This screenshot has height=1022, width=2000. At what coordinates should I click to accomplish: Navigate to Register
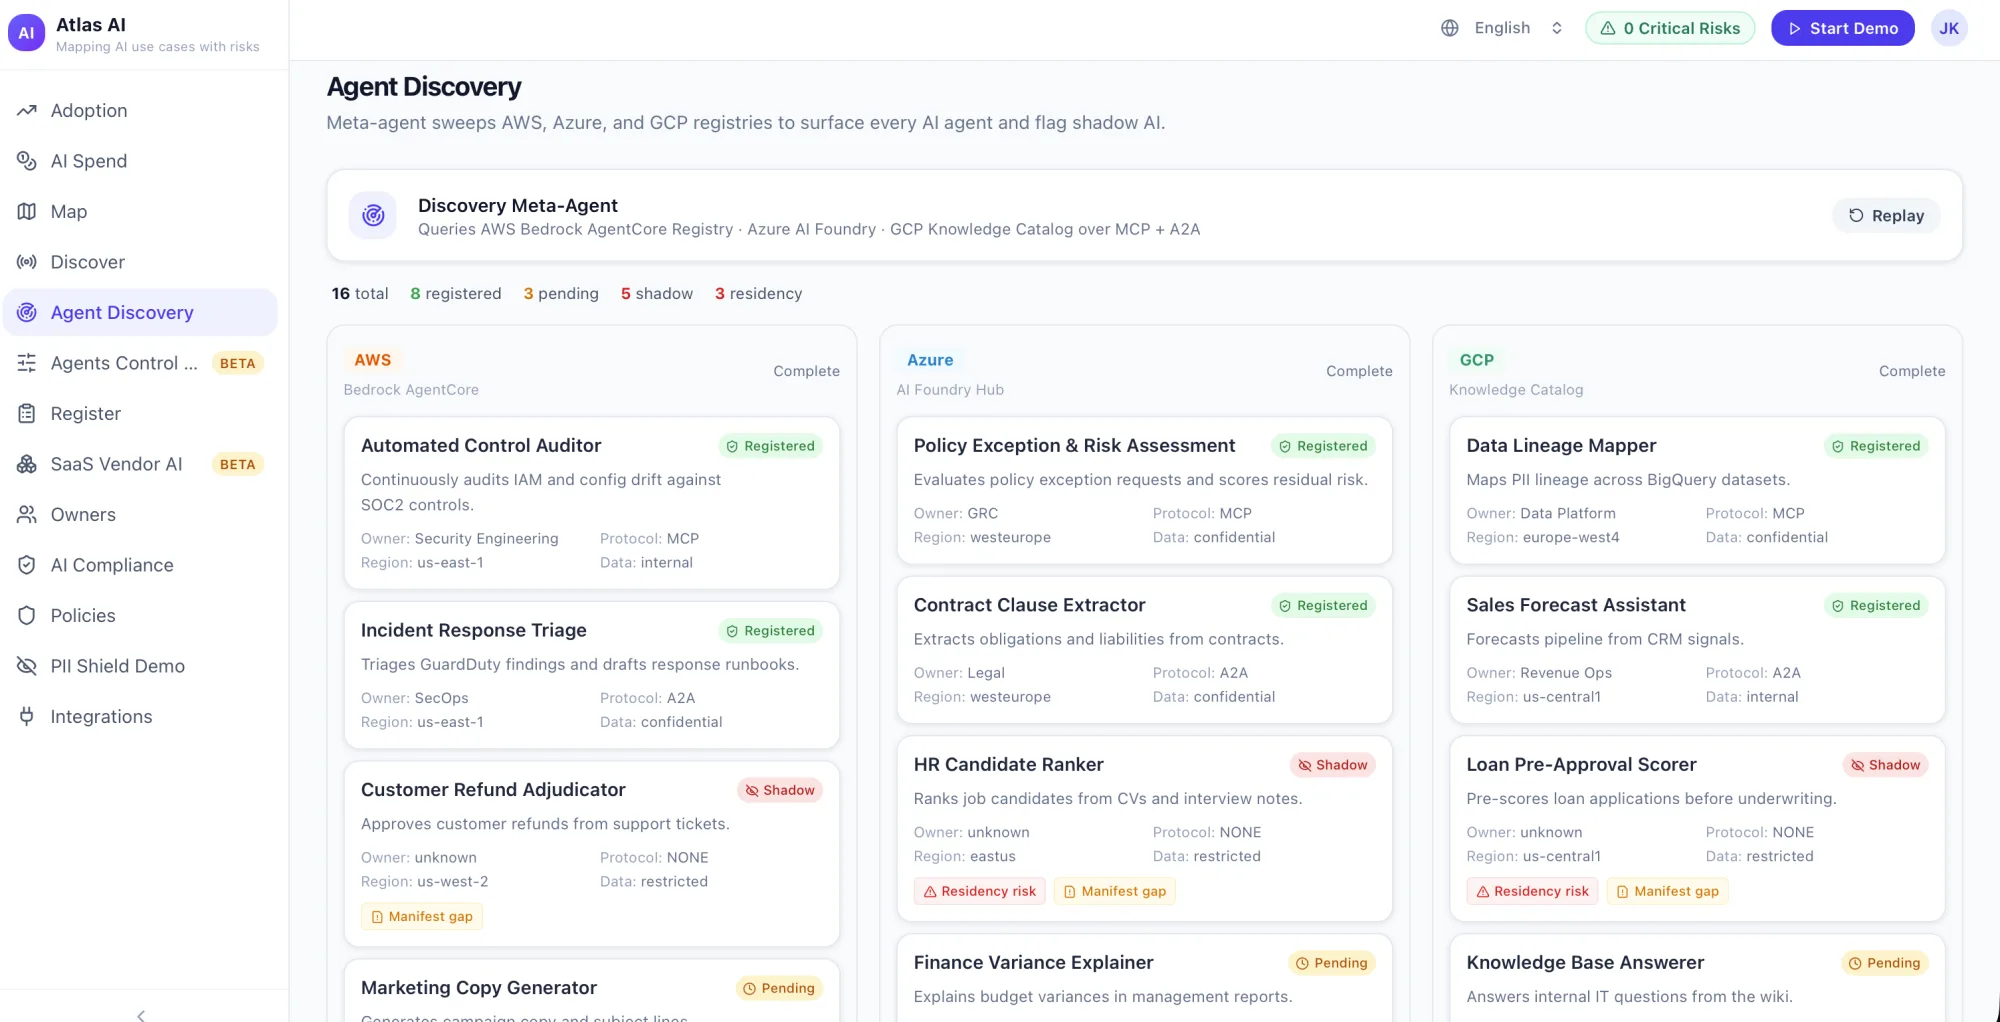click(x=140, y=413)
